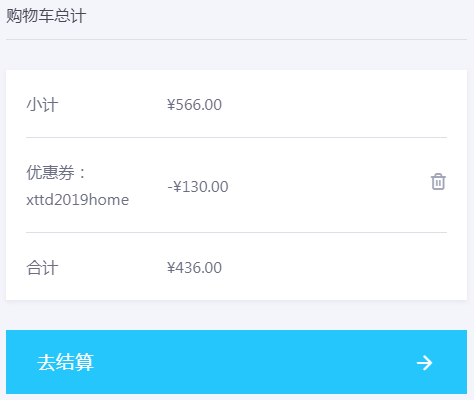Click blank area between -¥130.00 and trash icon
The height and width of the screenshot is (400, 474).
click(328, 185)
